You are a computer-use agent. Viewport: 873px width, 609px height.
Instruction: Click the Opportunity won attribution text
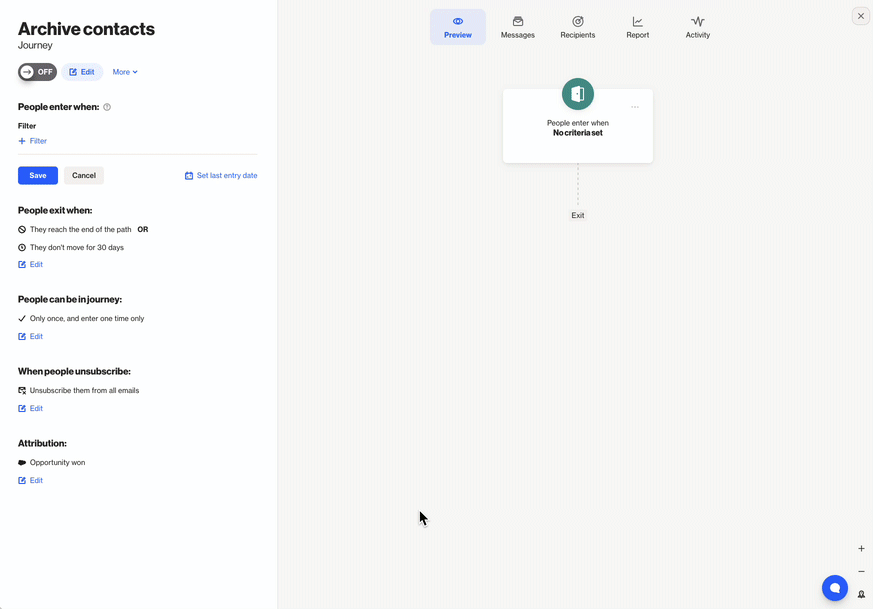tap(57, 463)
